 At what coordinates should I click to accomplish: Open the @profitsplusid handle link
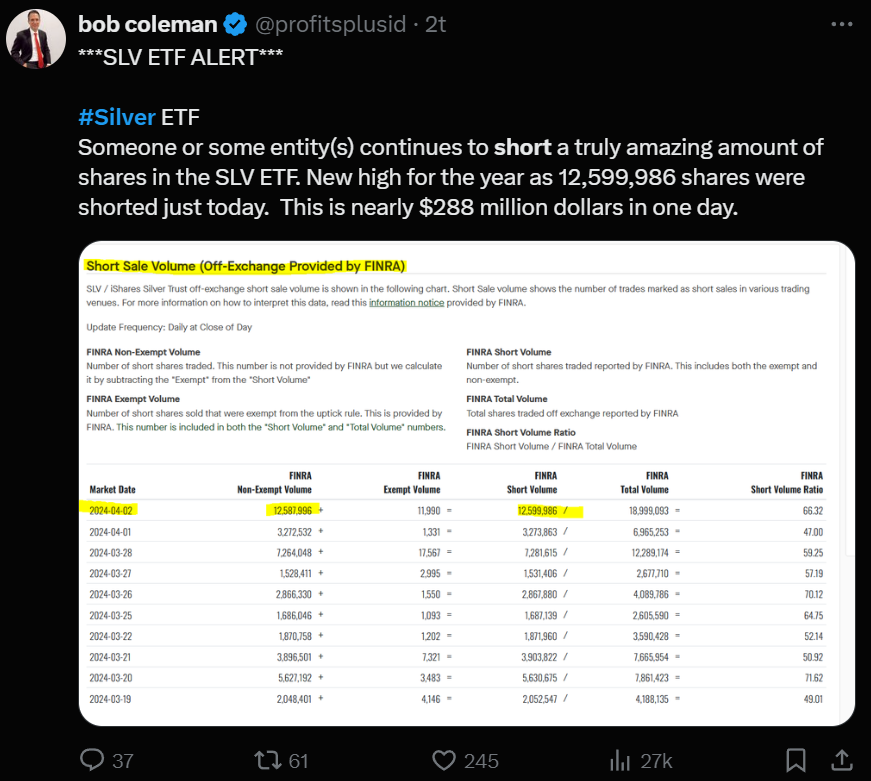click(x=331, y=24)
